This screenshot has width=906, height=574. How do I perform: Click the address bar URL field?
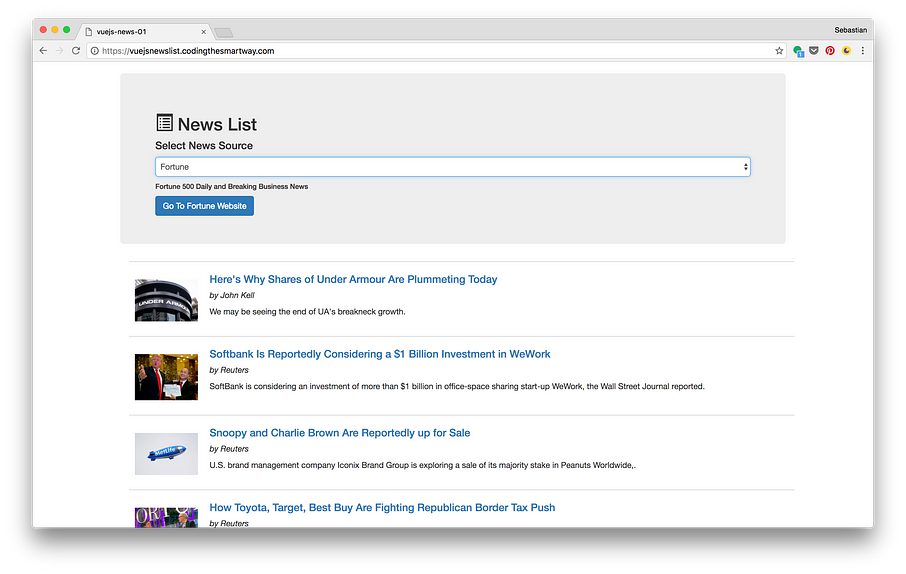tap(430, 51)
